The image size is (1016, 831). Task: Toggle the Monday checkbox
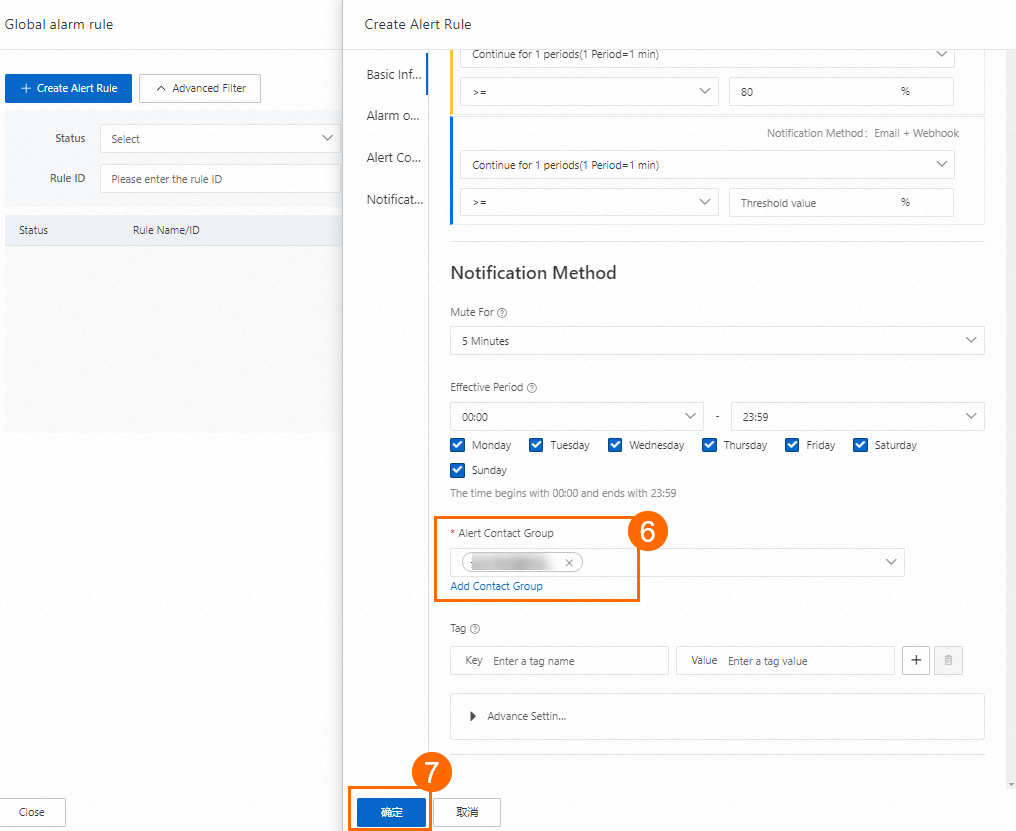457,445
